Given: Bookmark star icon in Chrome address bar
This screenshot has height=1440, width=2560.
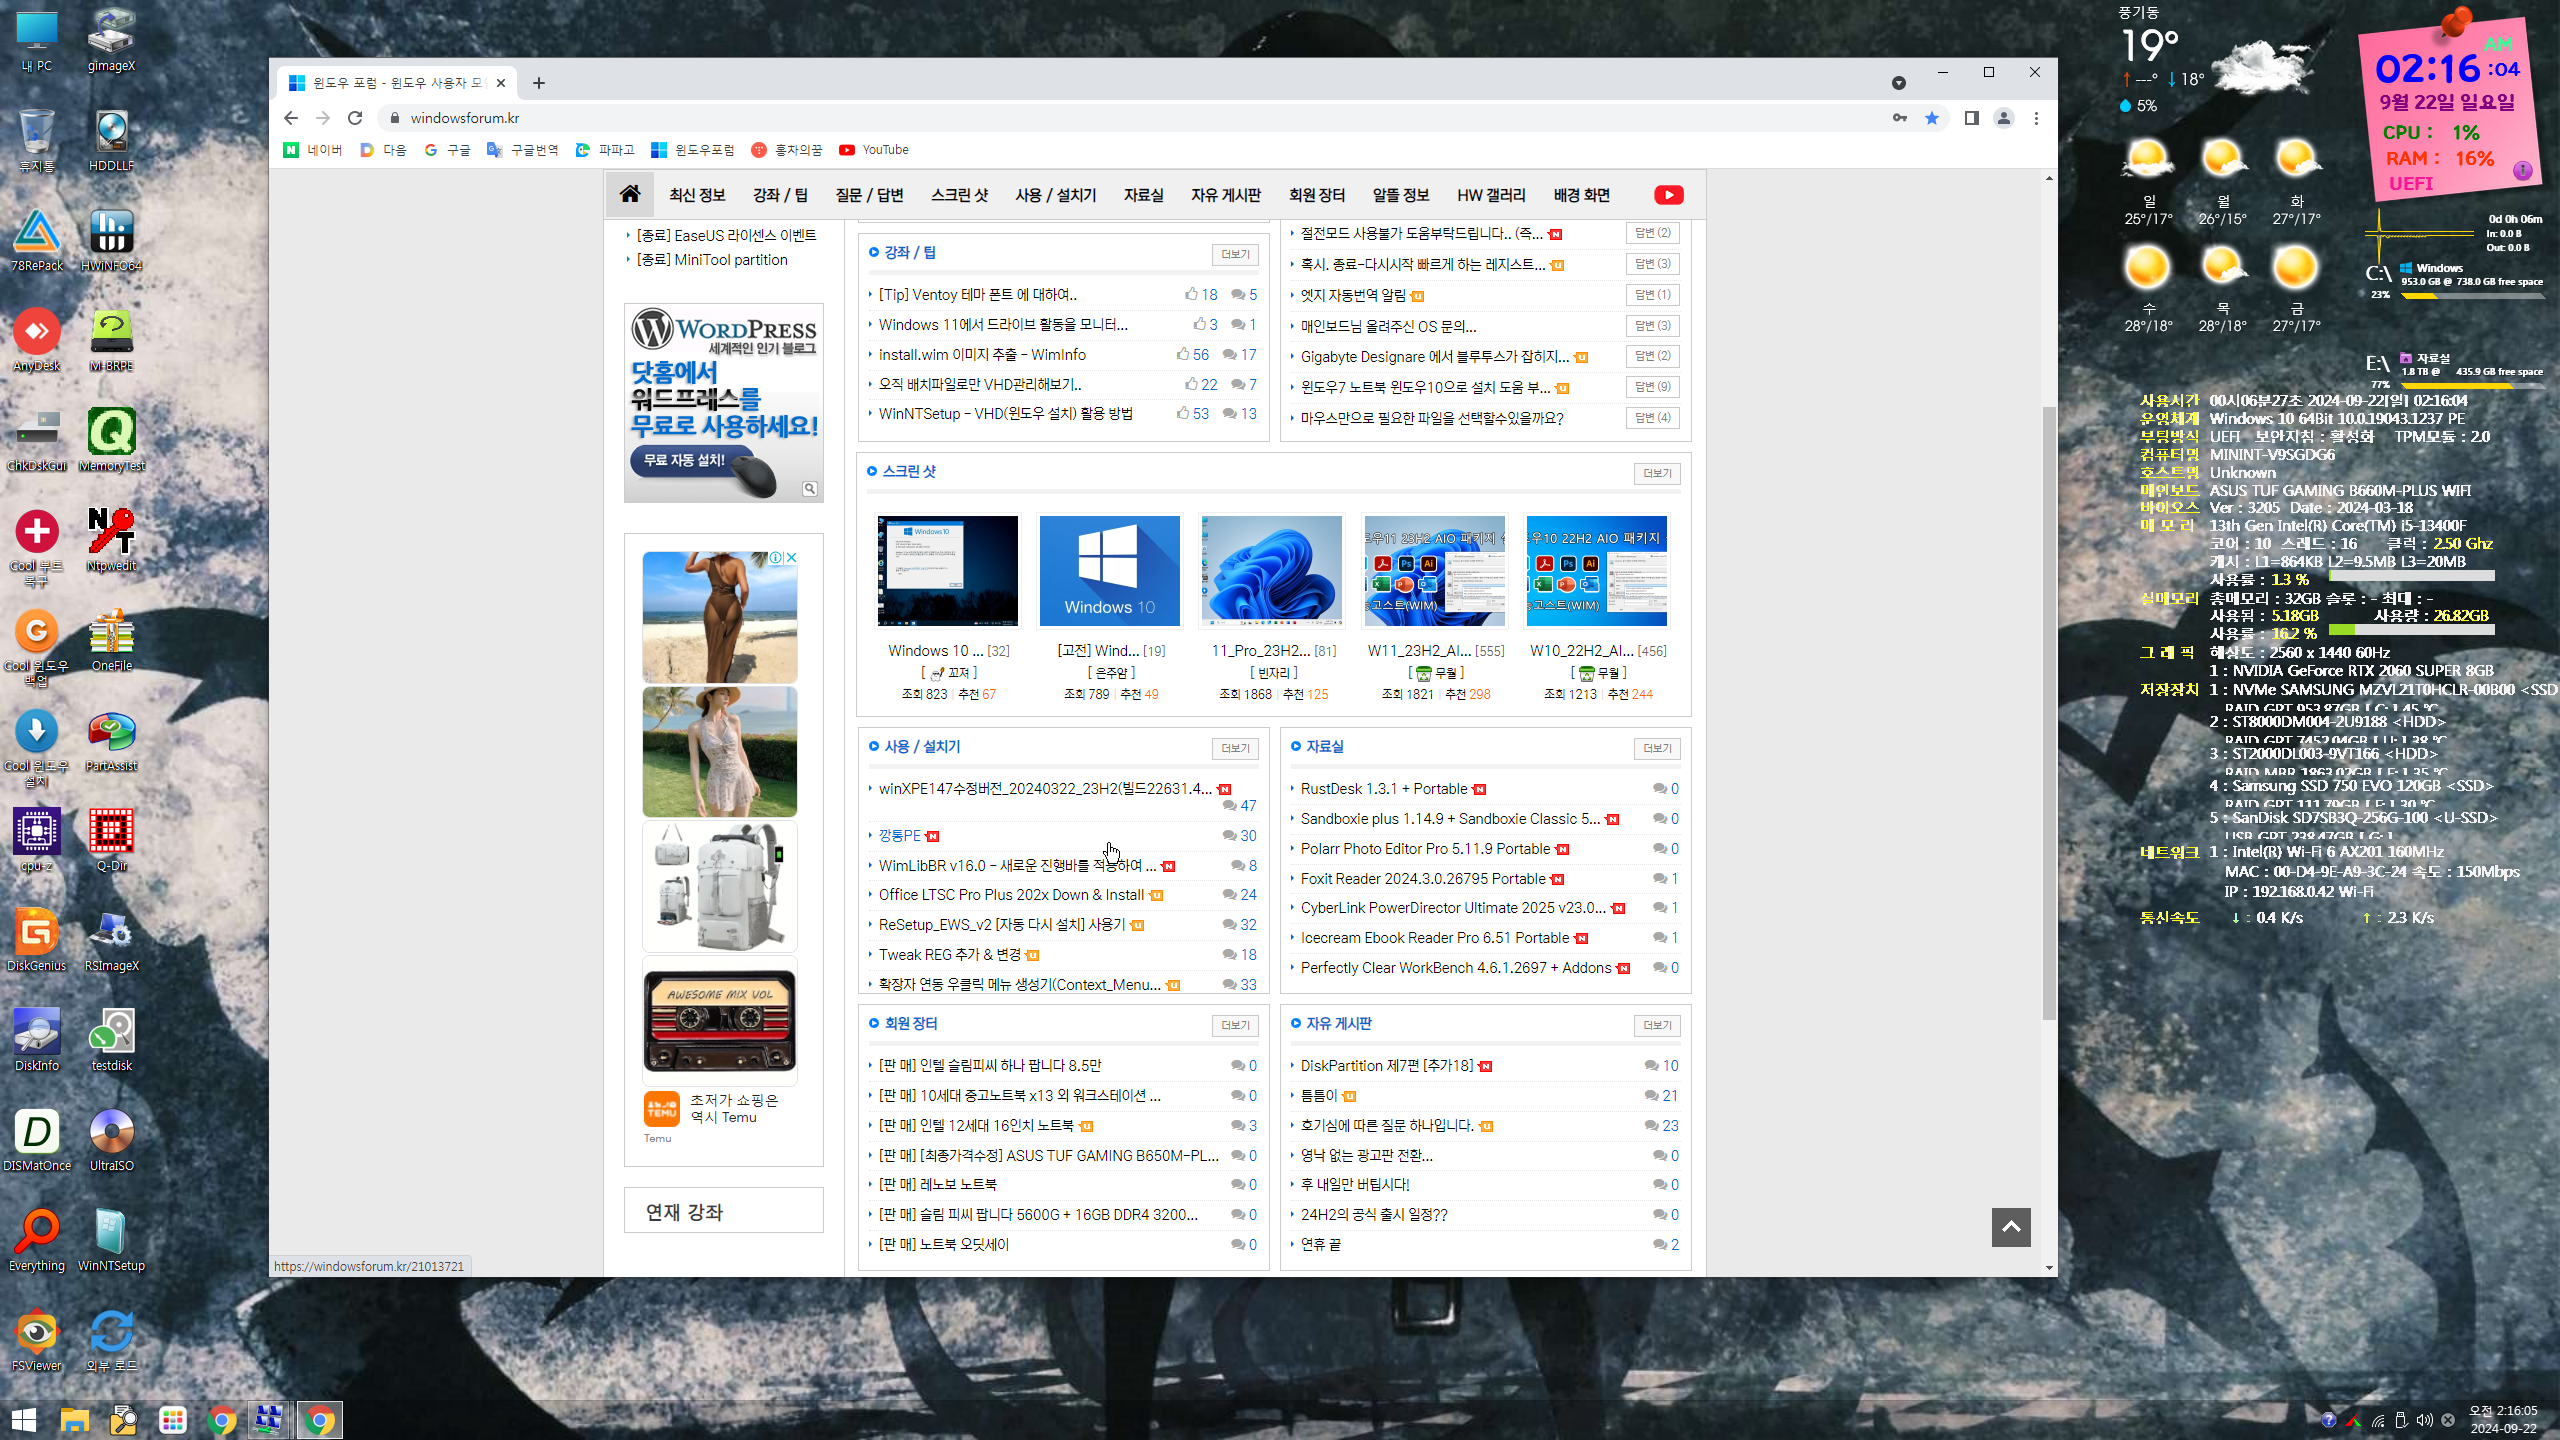Looking at the screenshot, I should point(1932,118).
